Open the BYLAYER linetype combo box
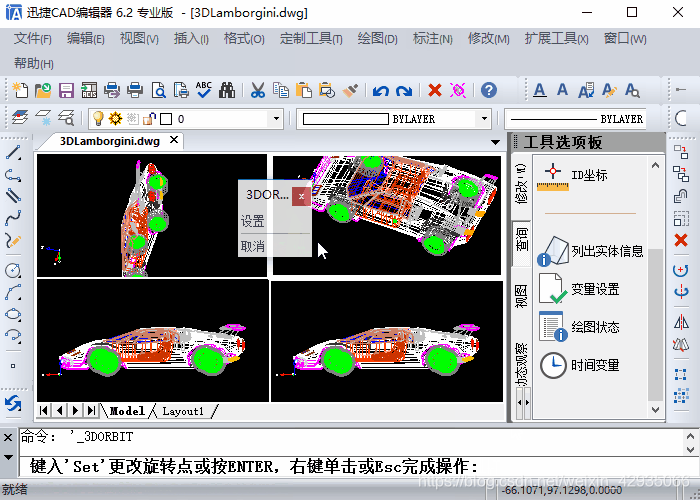The image size is (700, 500). 576,119
